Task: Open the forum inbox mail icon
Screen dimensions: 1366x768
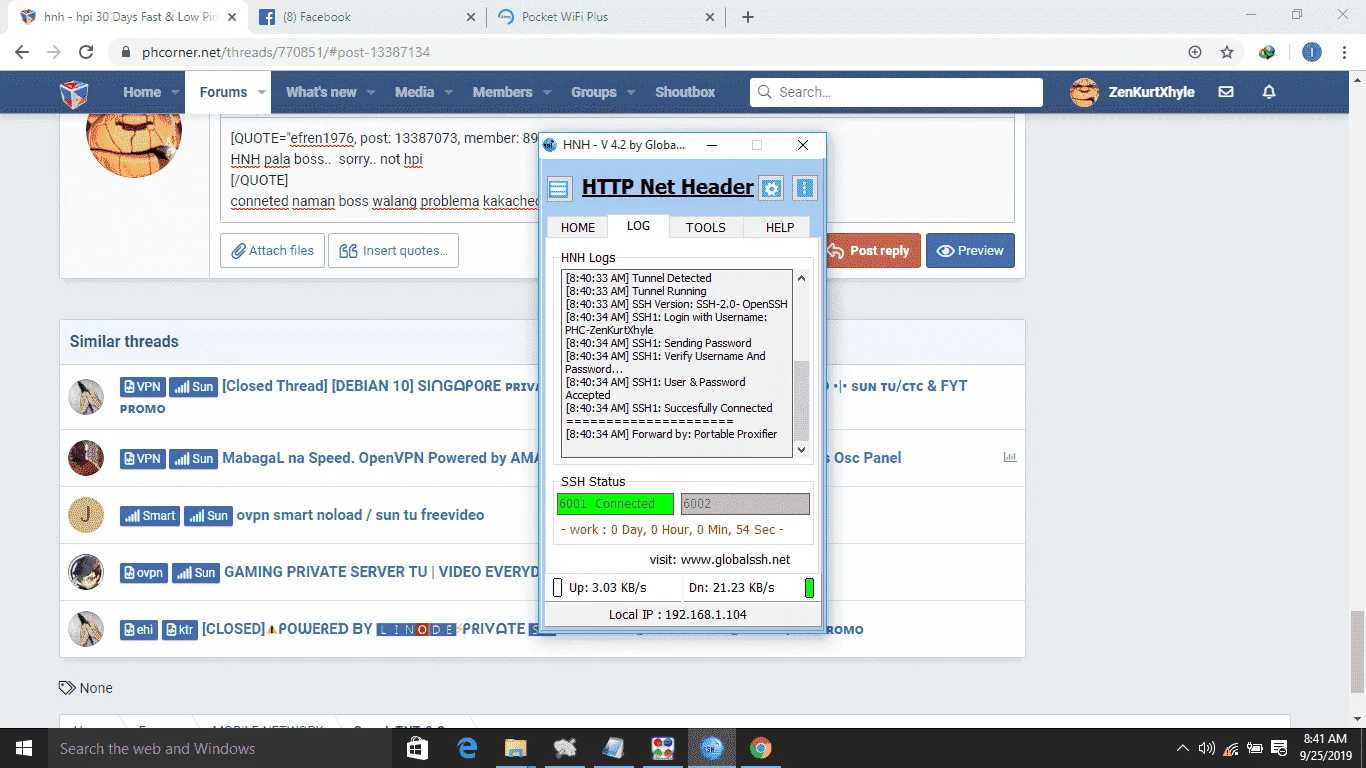Action: (1226, 92)
